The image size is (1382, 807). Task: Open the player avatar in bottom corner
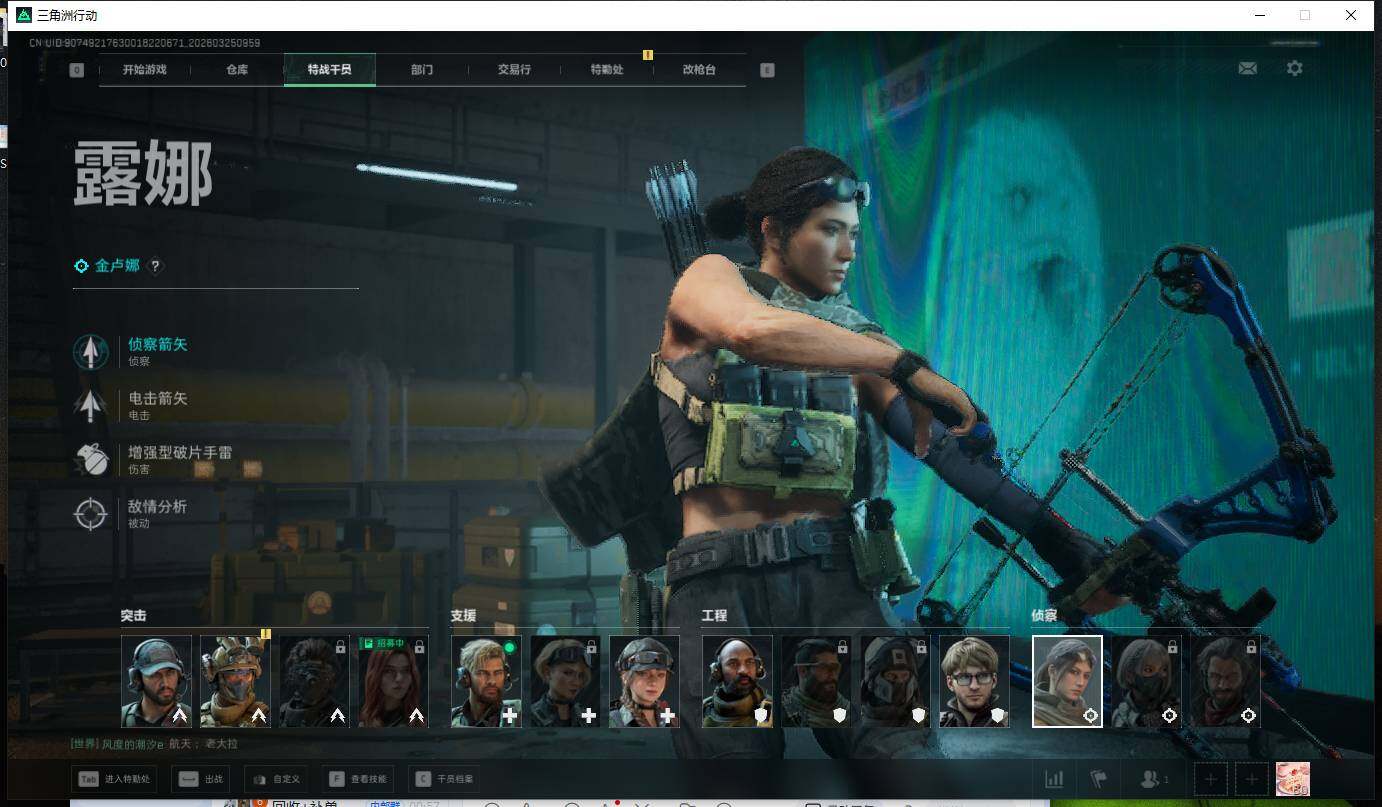pos(1293,779)
